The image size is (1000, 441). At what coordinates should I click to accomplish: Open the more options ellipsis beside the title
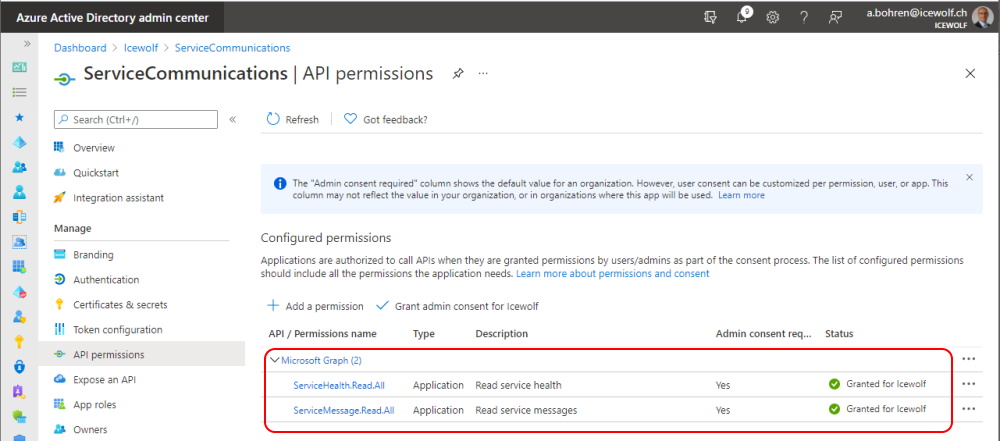tap(483, 73)
